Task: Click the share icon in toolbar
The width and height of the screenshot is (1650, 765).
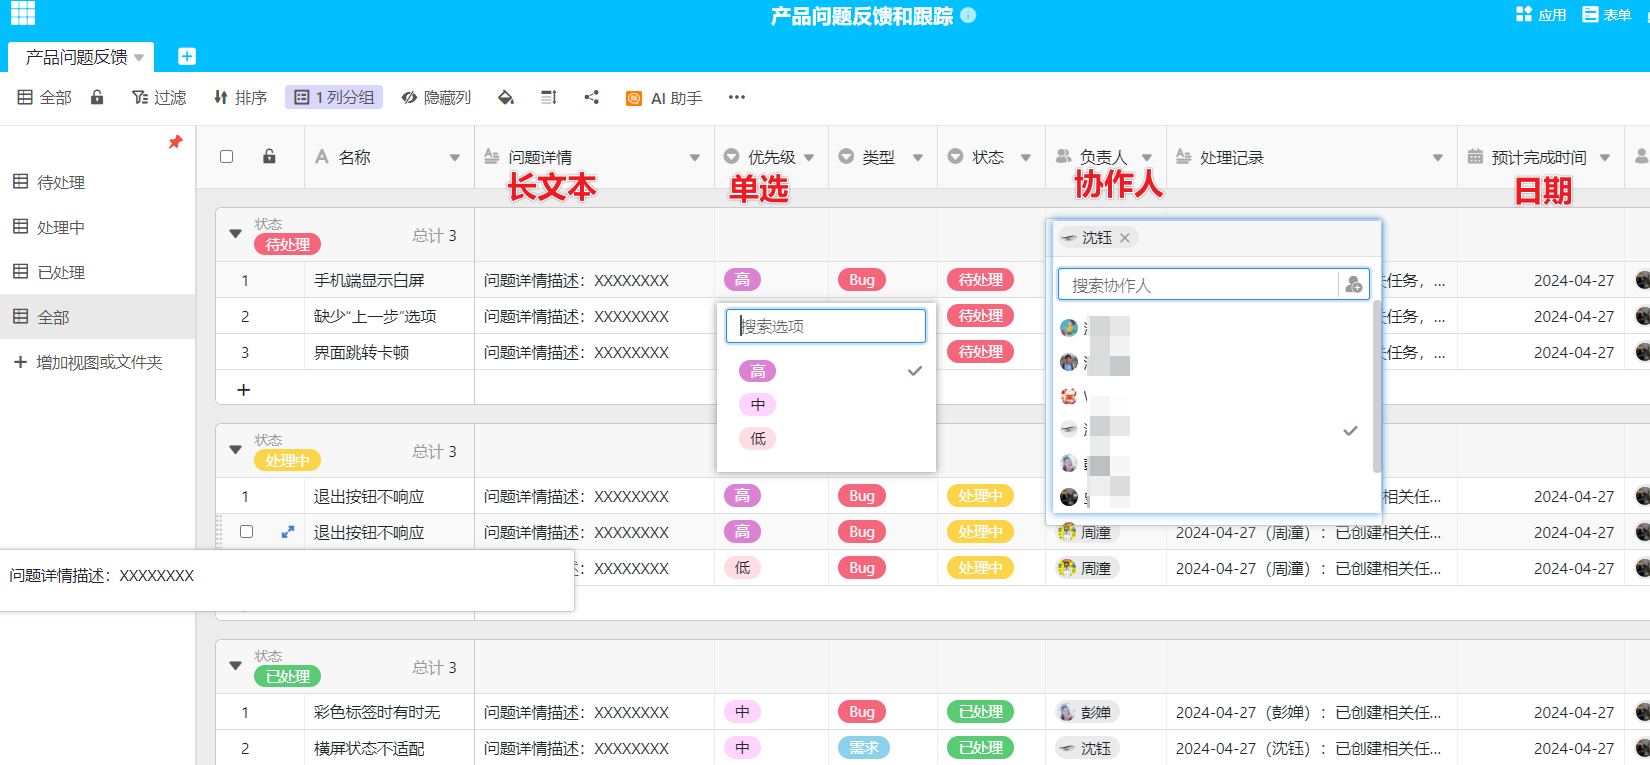Action: click(592, 97)
